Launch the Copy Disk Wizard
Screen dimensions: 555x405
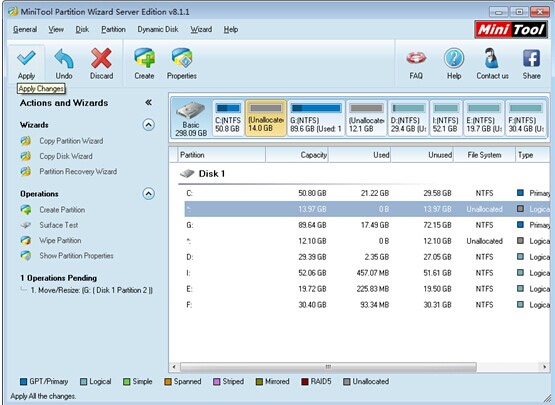(66, 156)
